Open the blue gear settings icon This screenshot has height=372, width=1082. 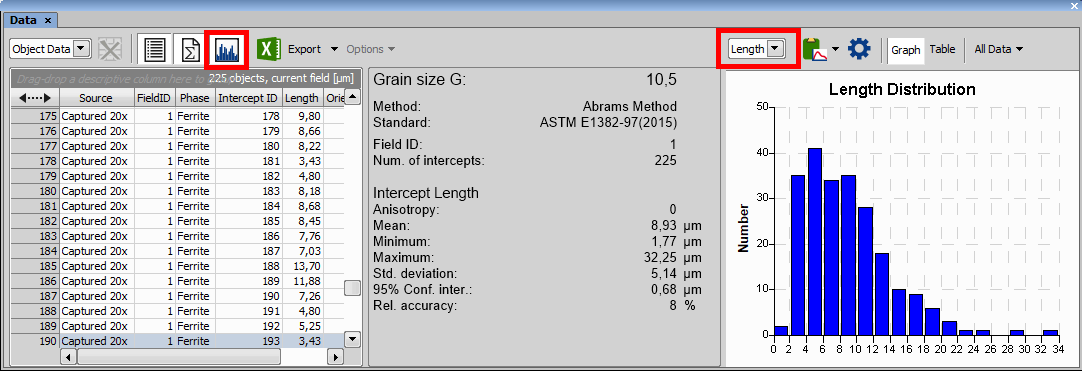[x=860, y=49]
